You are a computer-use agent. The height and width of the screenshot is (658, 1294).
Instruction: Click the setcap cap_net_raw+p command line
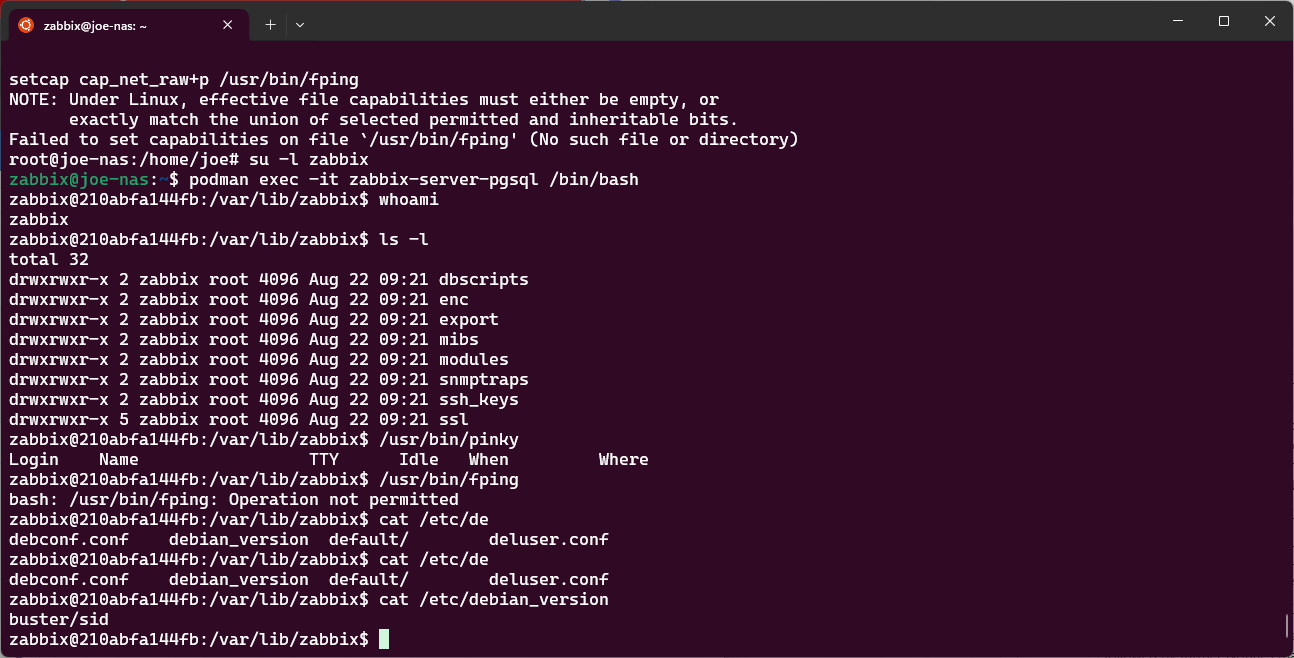[184, 79]
